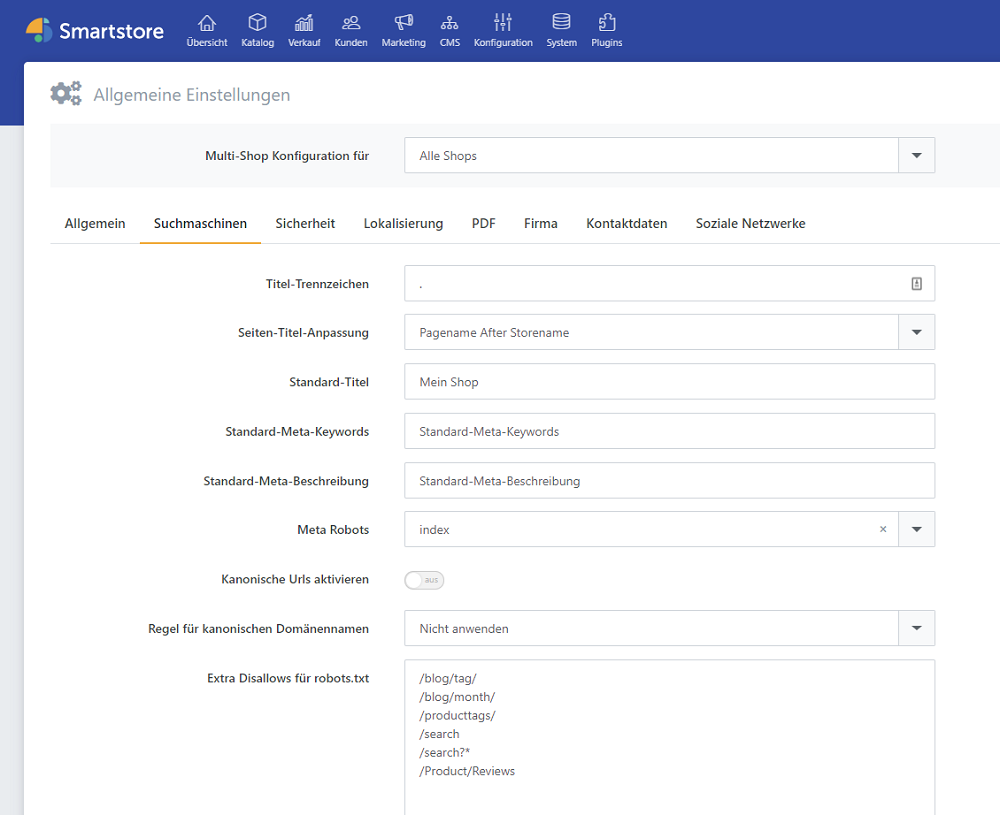This screenshot has height=815, width=1000.
Task: Expand the Multi-Shop Konfiguration dropdown
Action: (916, 156)
